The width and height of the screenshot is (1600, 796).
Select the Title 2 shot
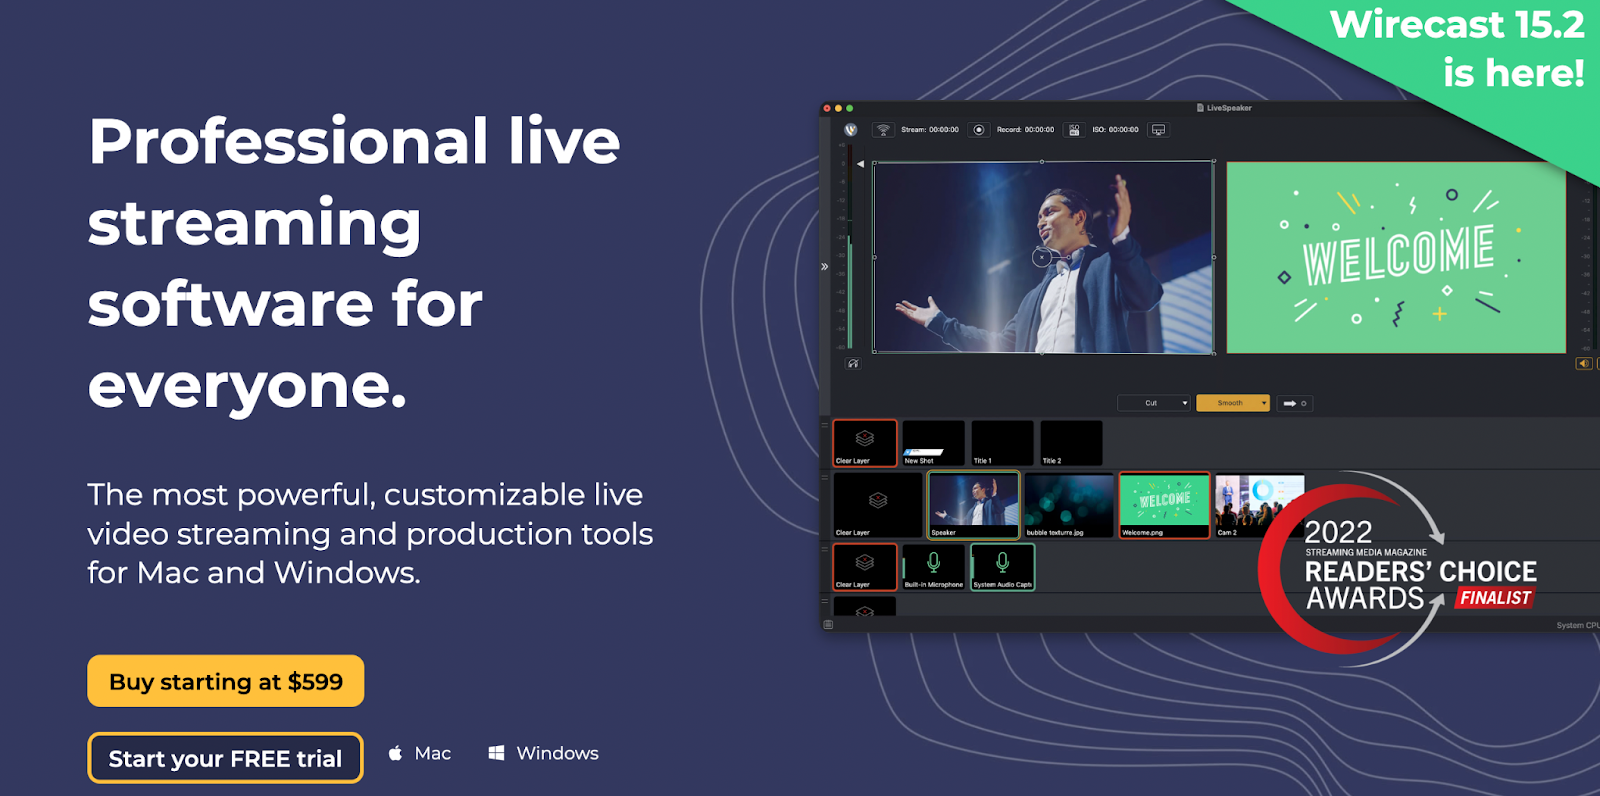coord(1072,443)
